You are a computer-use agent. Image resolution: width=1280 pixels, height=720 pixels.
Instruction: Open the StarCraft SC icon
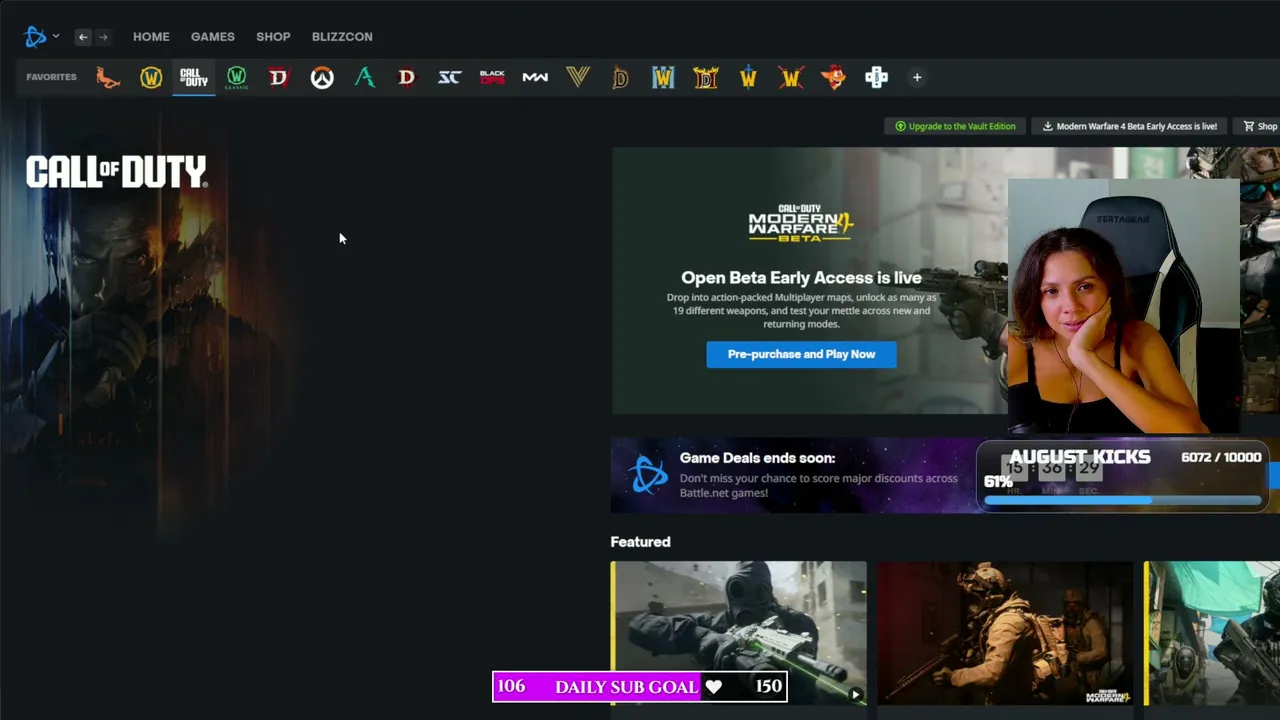tap(449, 77)
